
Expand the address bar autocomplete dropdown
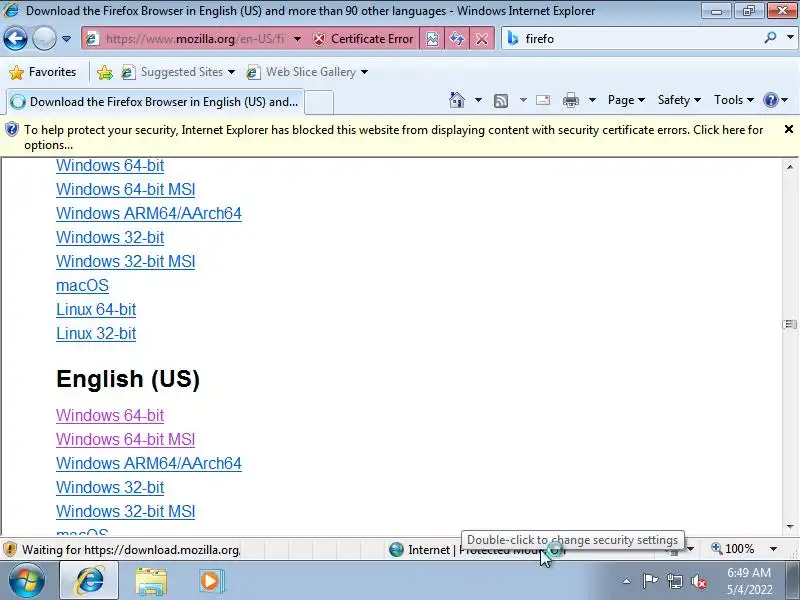point(297,39)
